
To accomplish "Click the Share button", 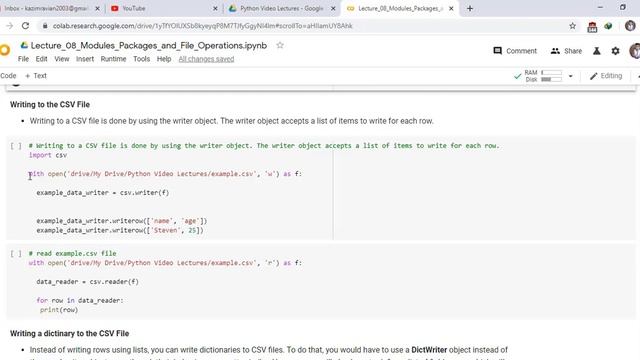I will [x=566, y=51].
